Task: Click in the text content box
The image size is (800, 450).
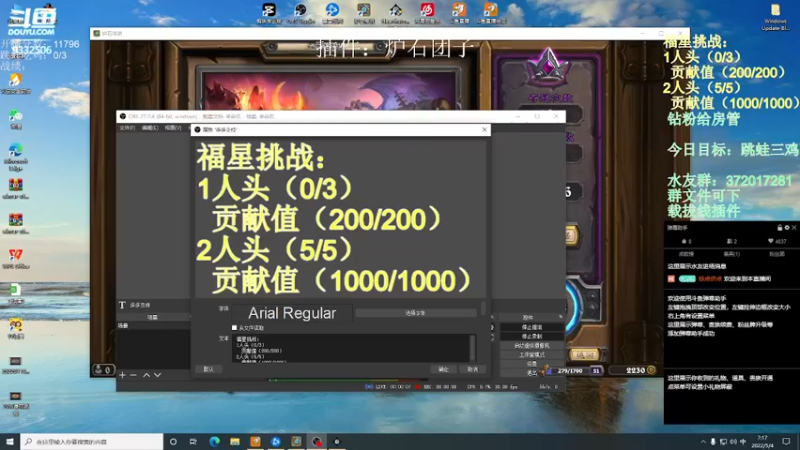Action: click(x=352, y=348)
